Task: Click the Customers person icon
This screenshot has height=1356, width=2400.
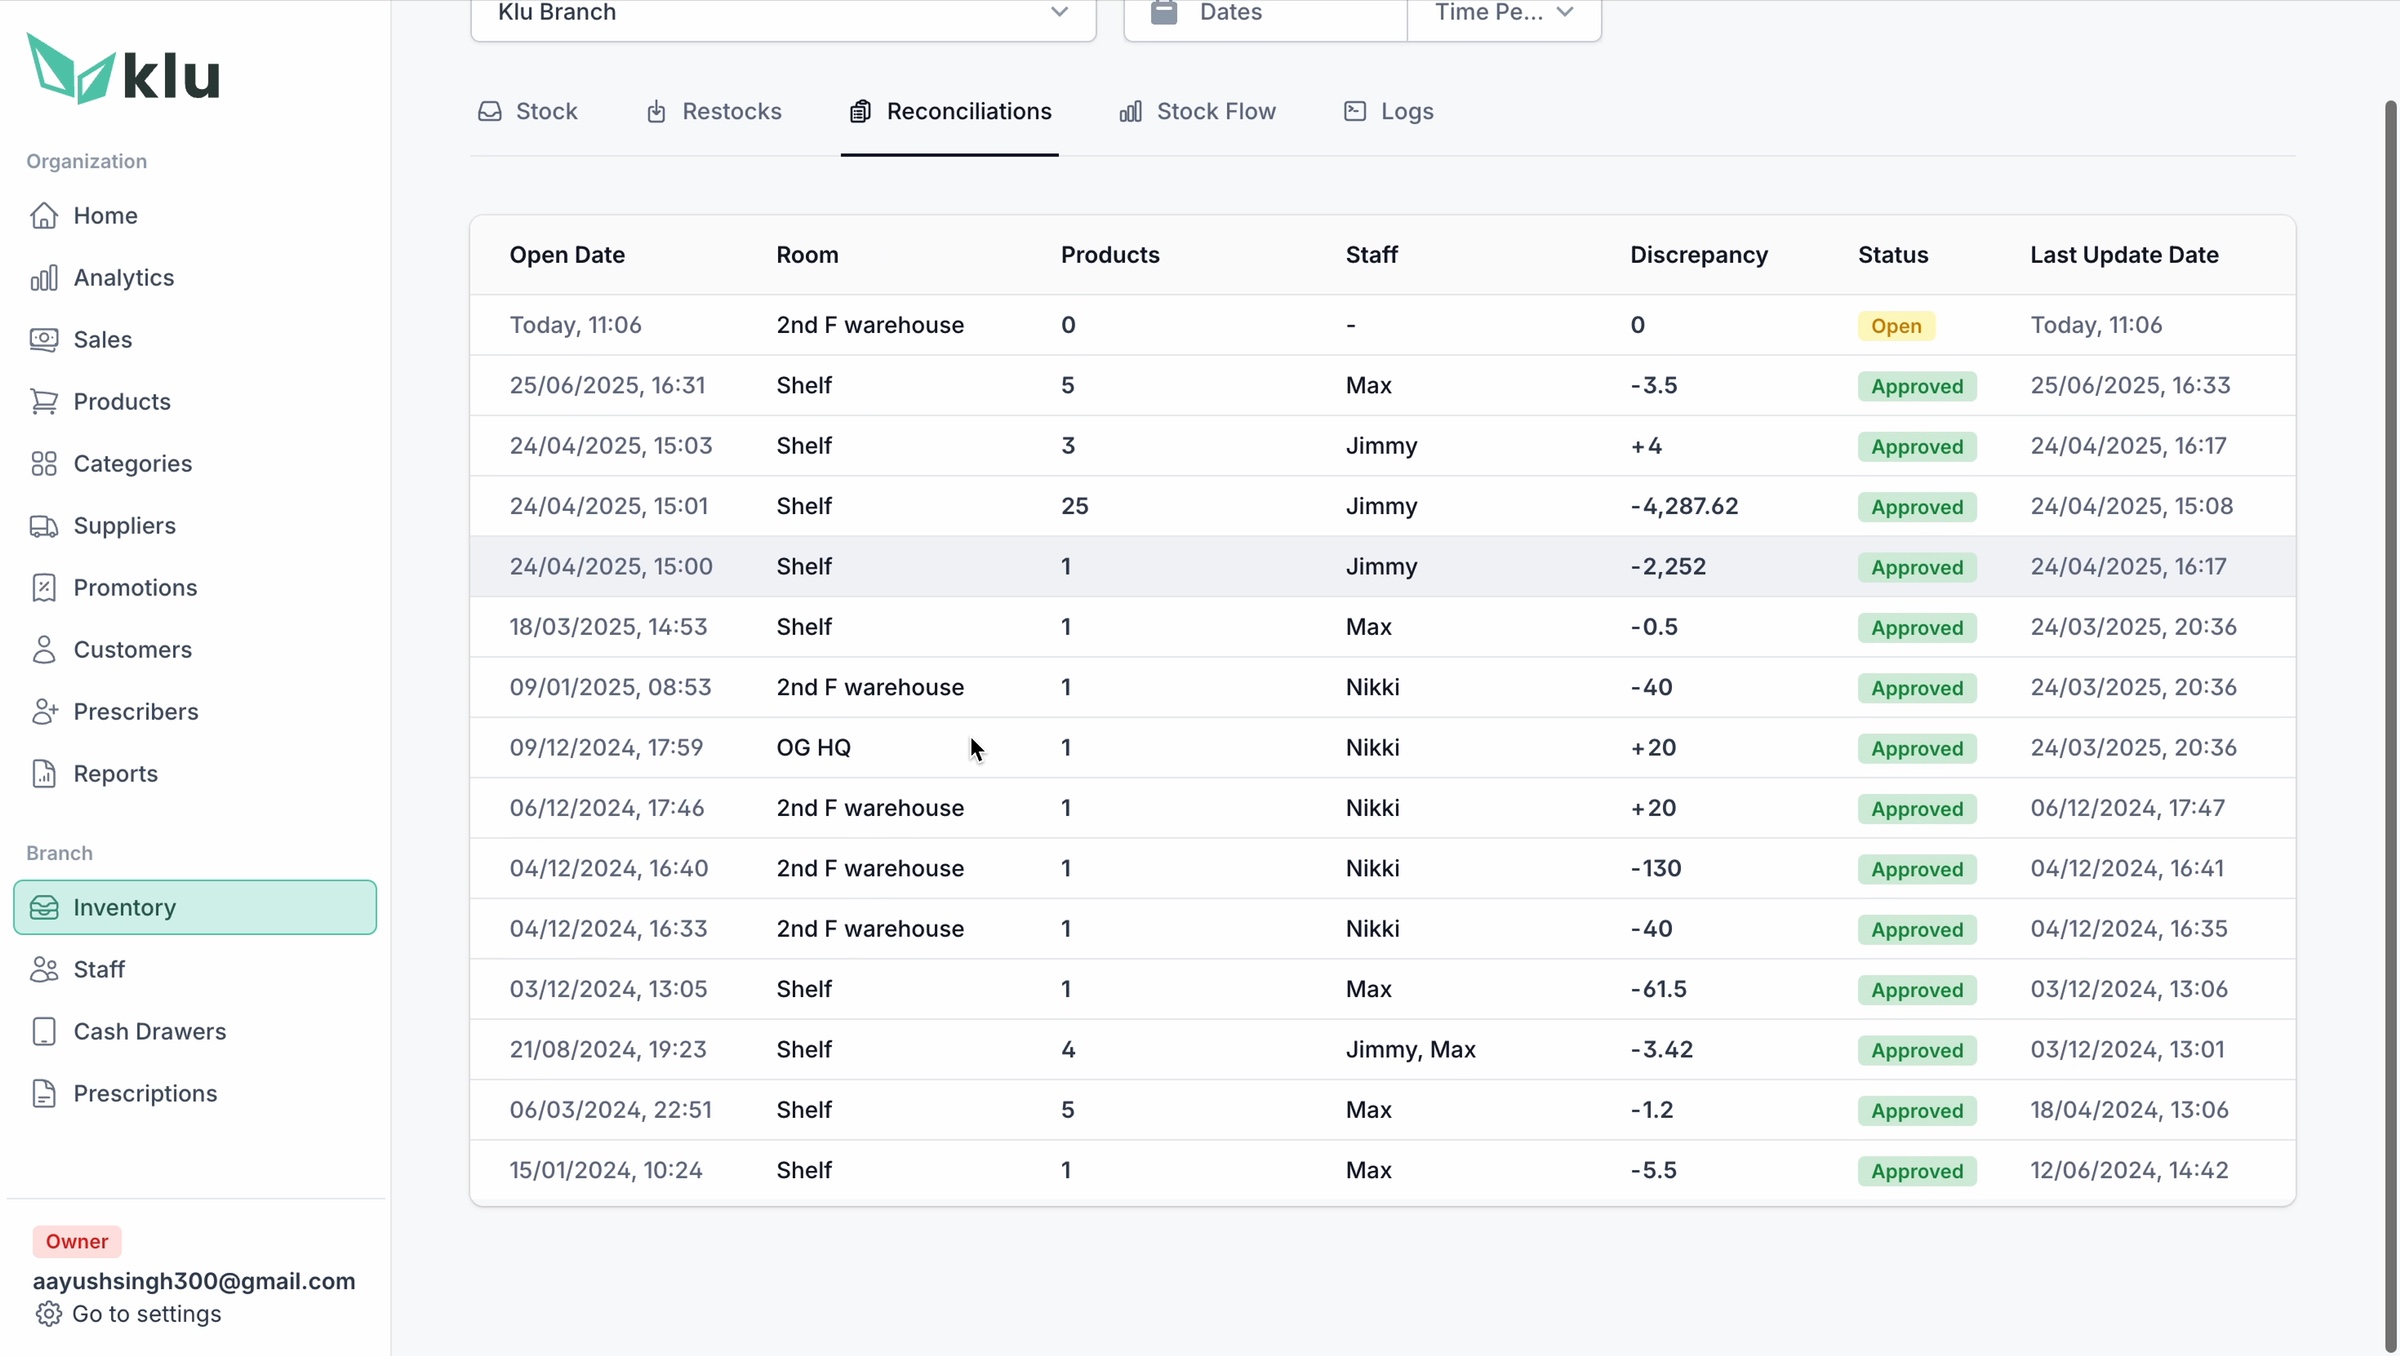Action: coord(44,649)
